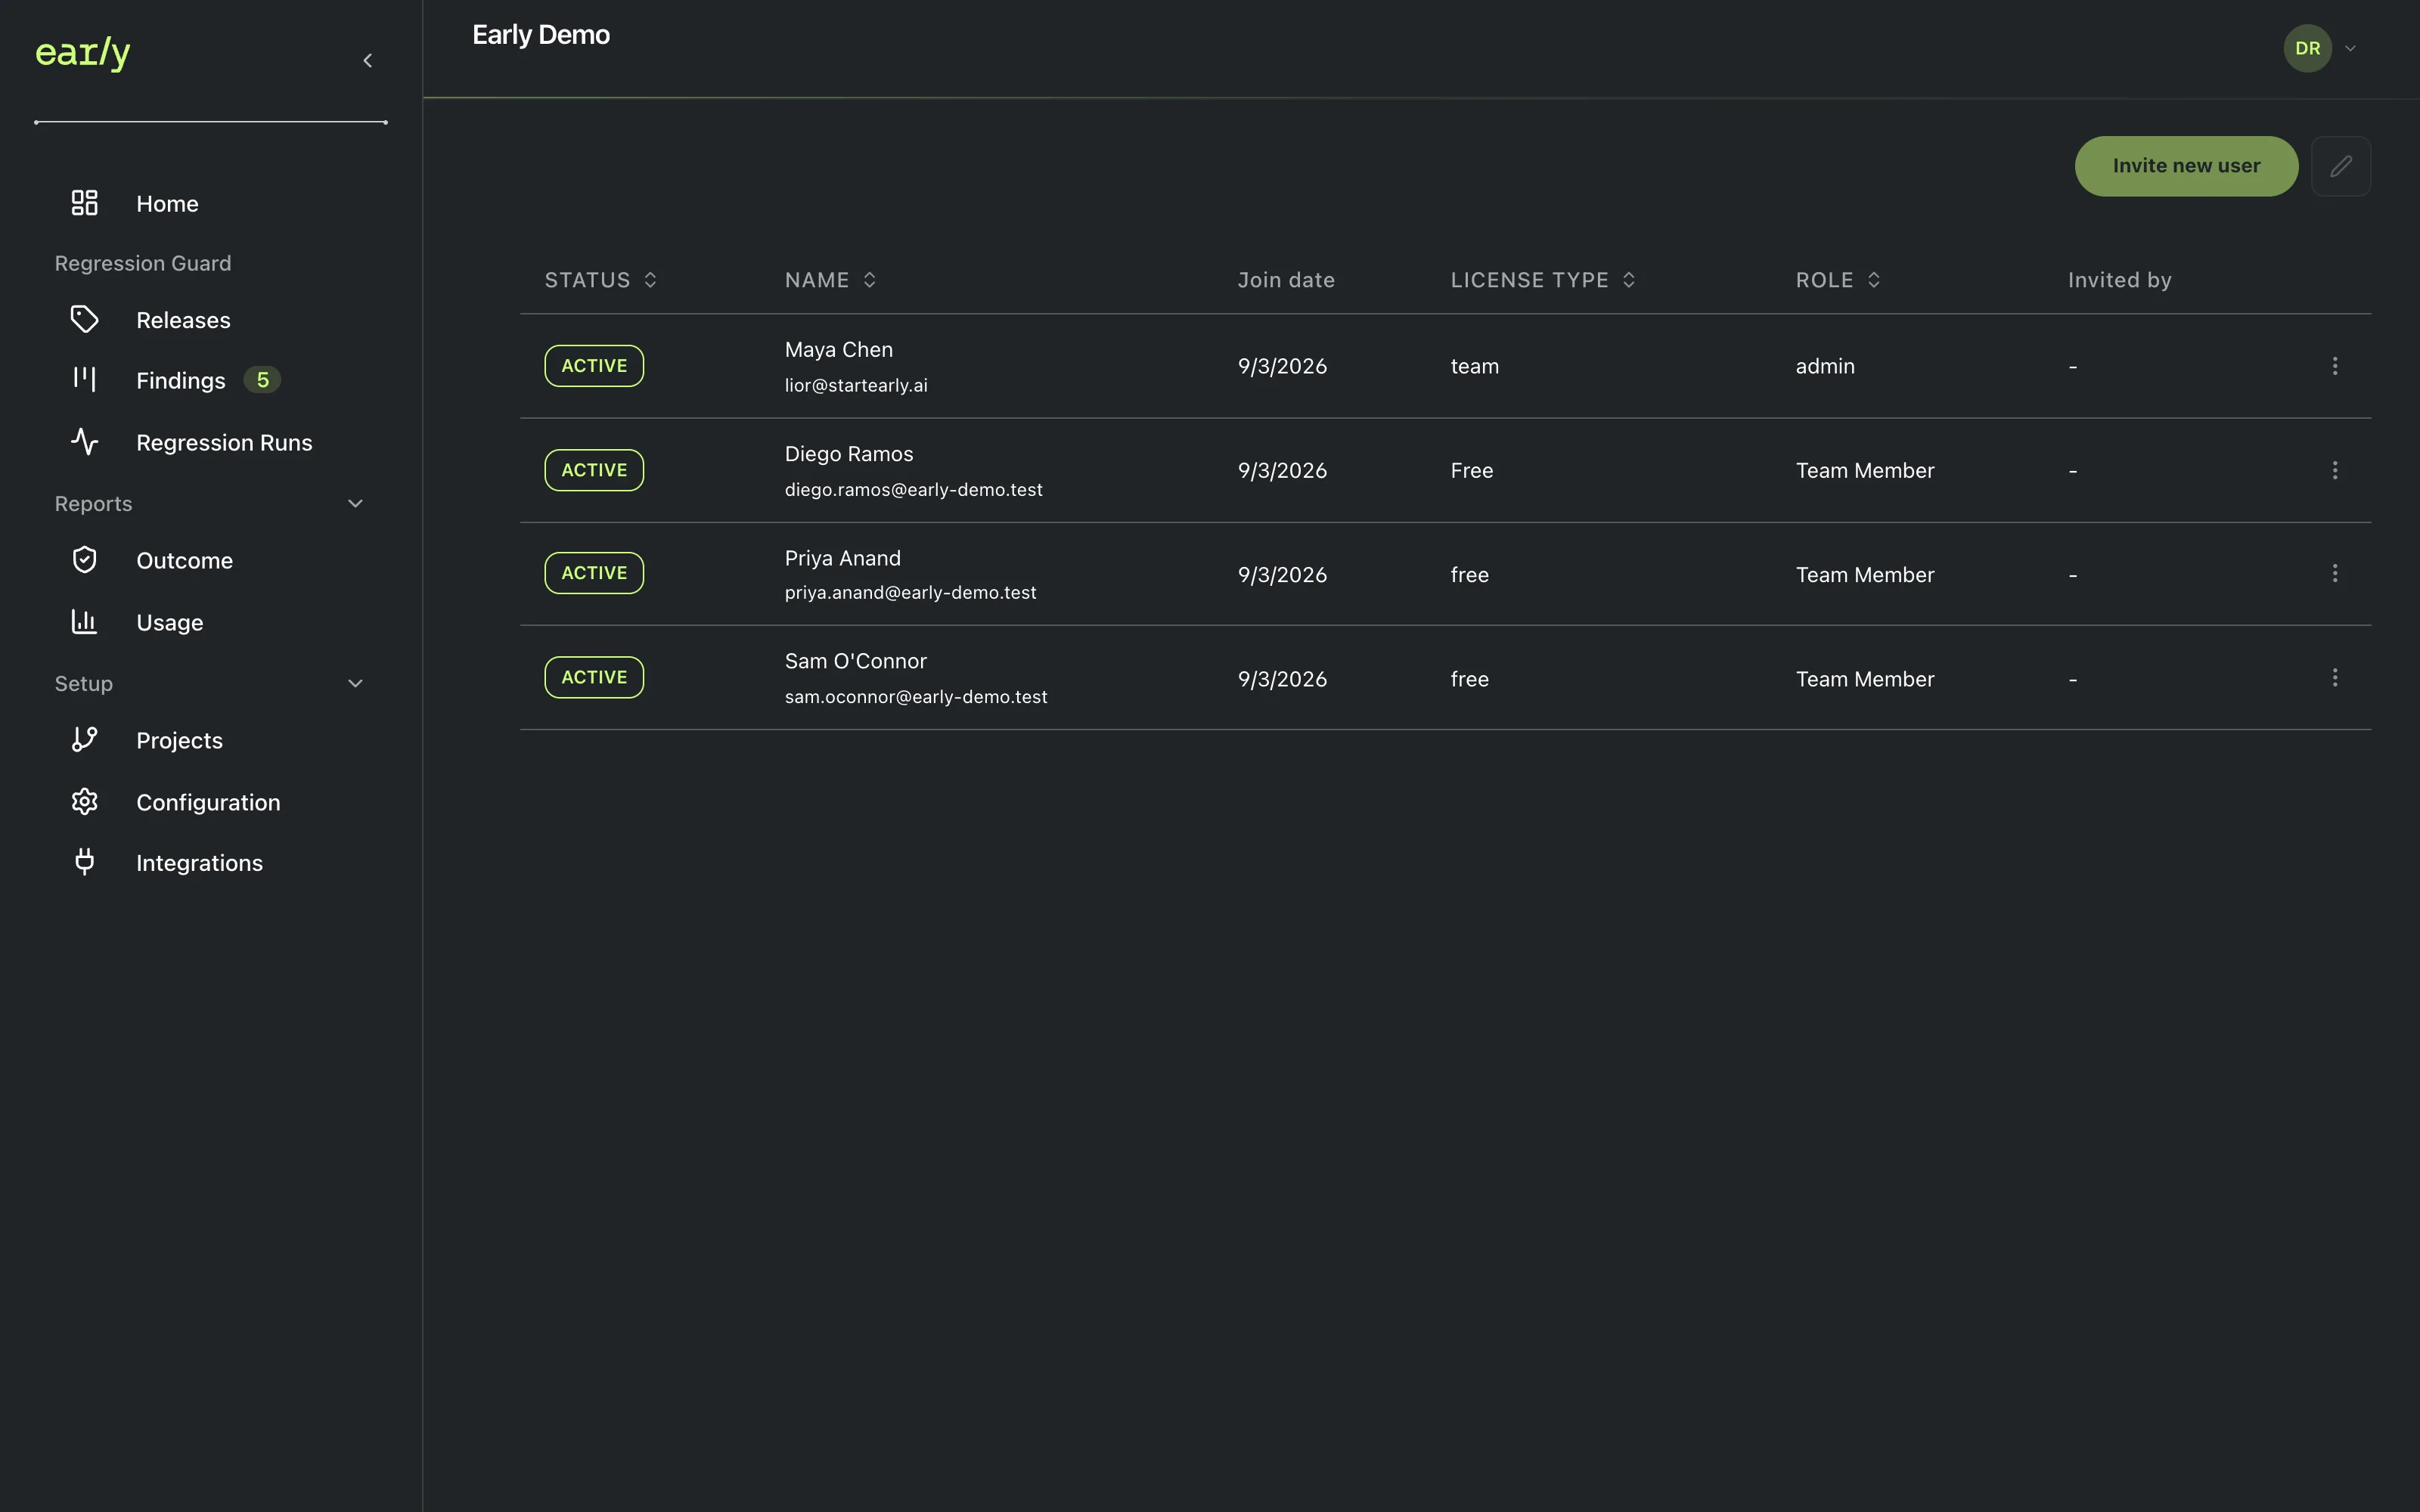The image size is (2420, 1512).
Task: Click the Early Demo page title
Action: click(x=541, y=35)
